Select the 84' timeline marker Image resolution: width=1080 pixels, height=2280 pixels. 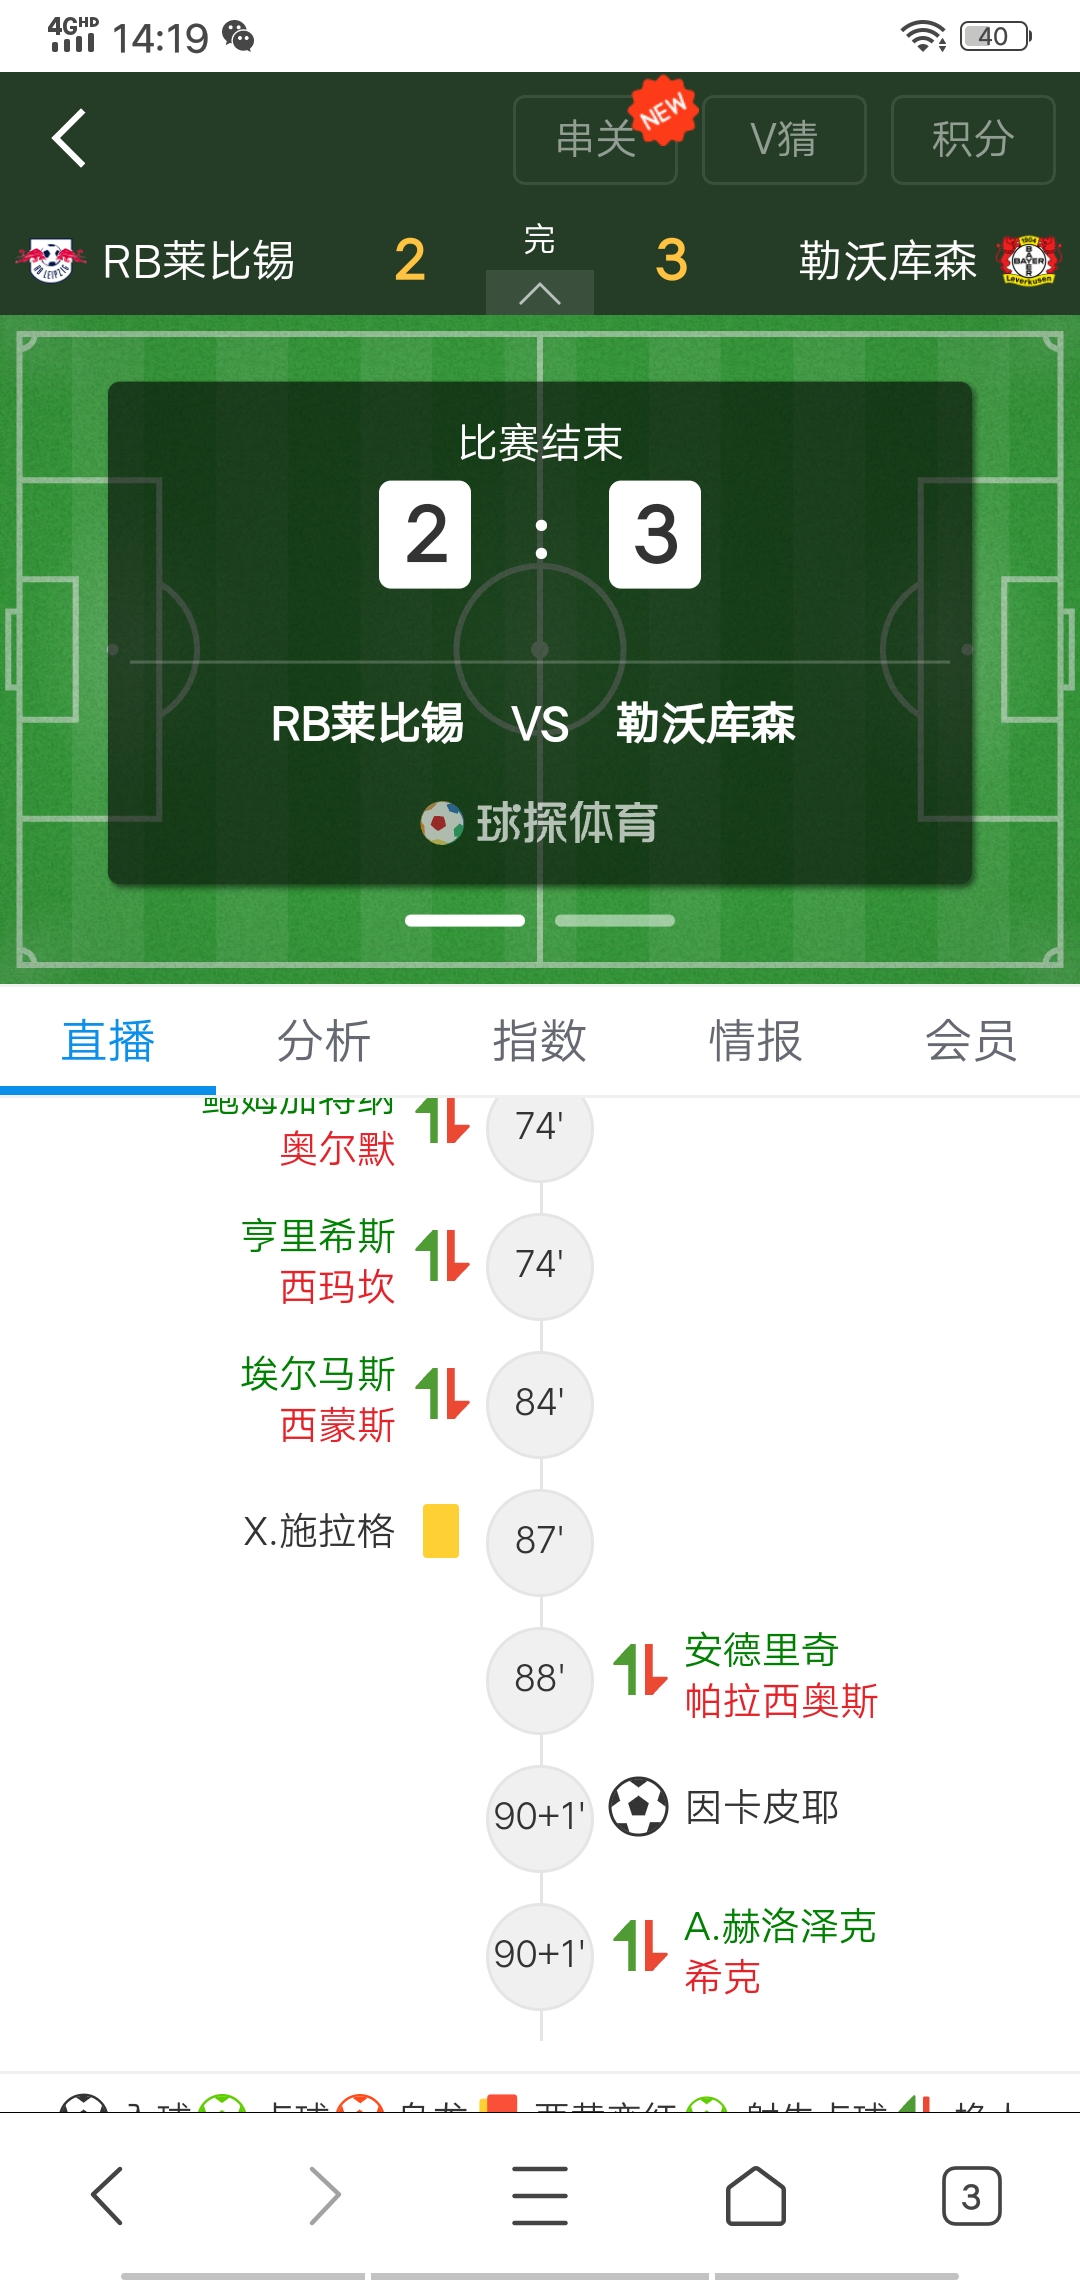pyautogui.click(x=540, y=1404)
